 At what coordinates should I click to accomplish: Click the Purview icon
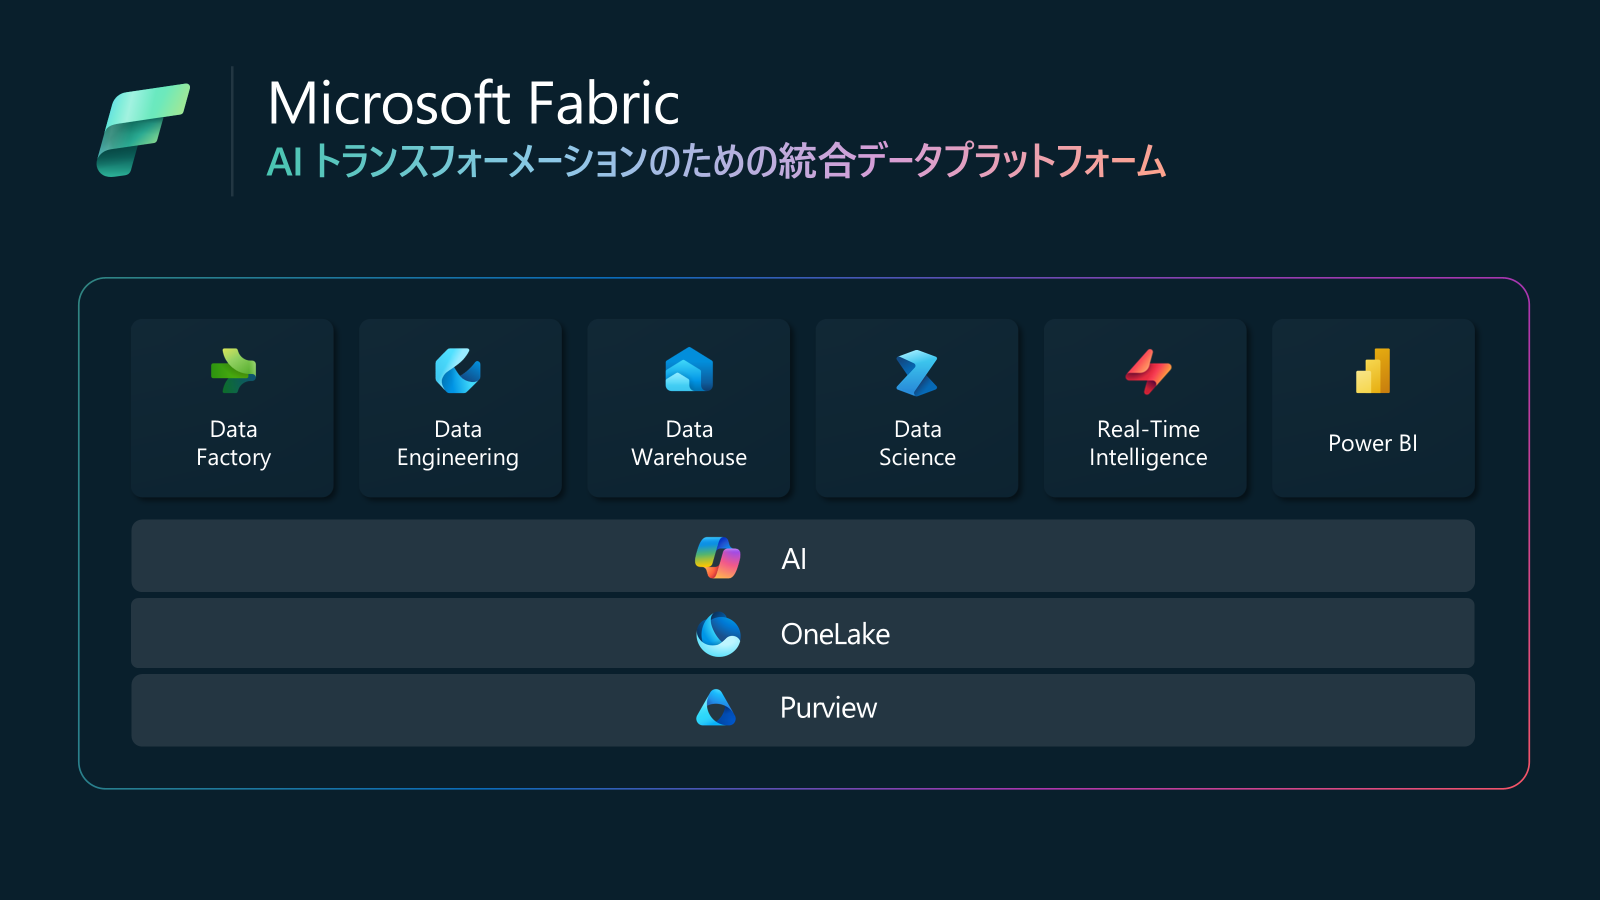coord(716,708)
